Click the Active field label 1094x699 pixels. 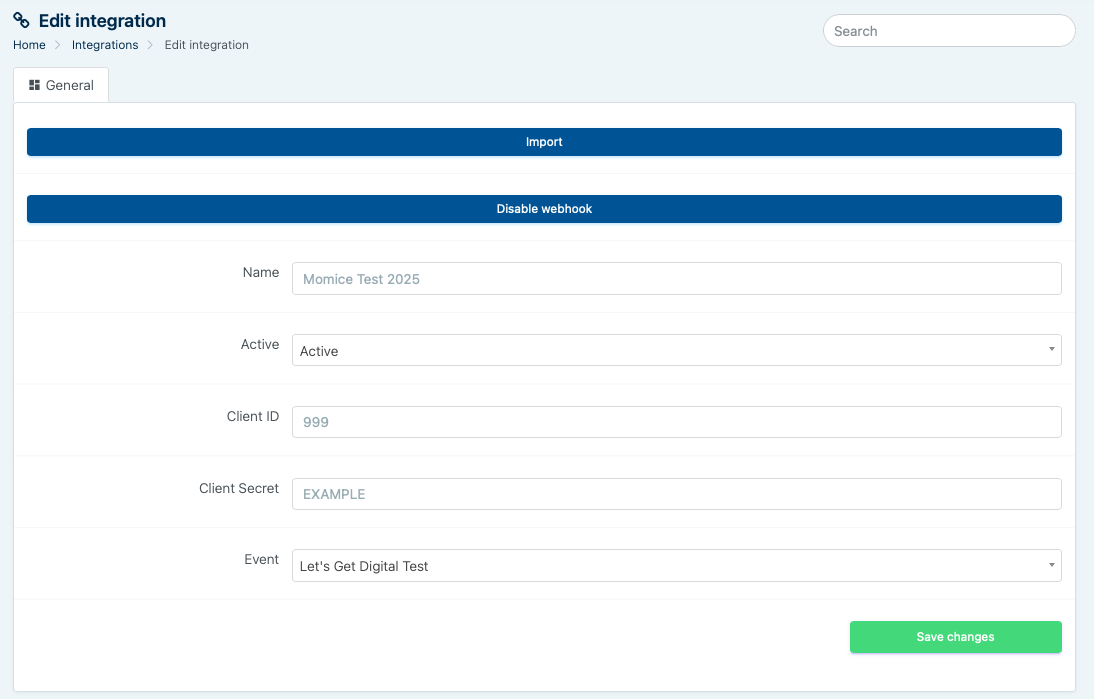click(x=260, y=344)
